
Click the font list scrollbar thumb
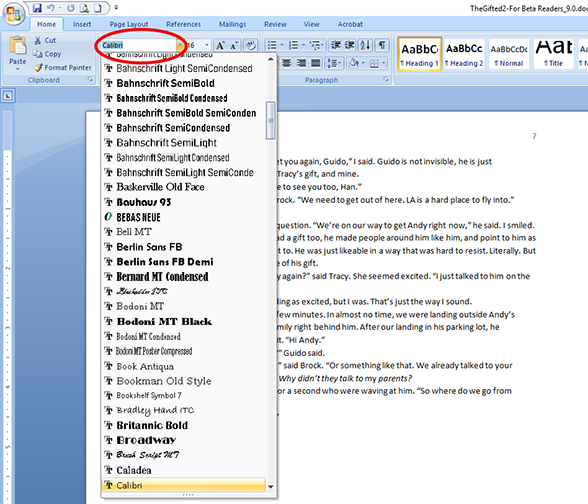coord(270,120)
